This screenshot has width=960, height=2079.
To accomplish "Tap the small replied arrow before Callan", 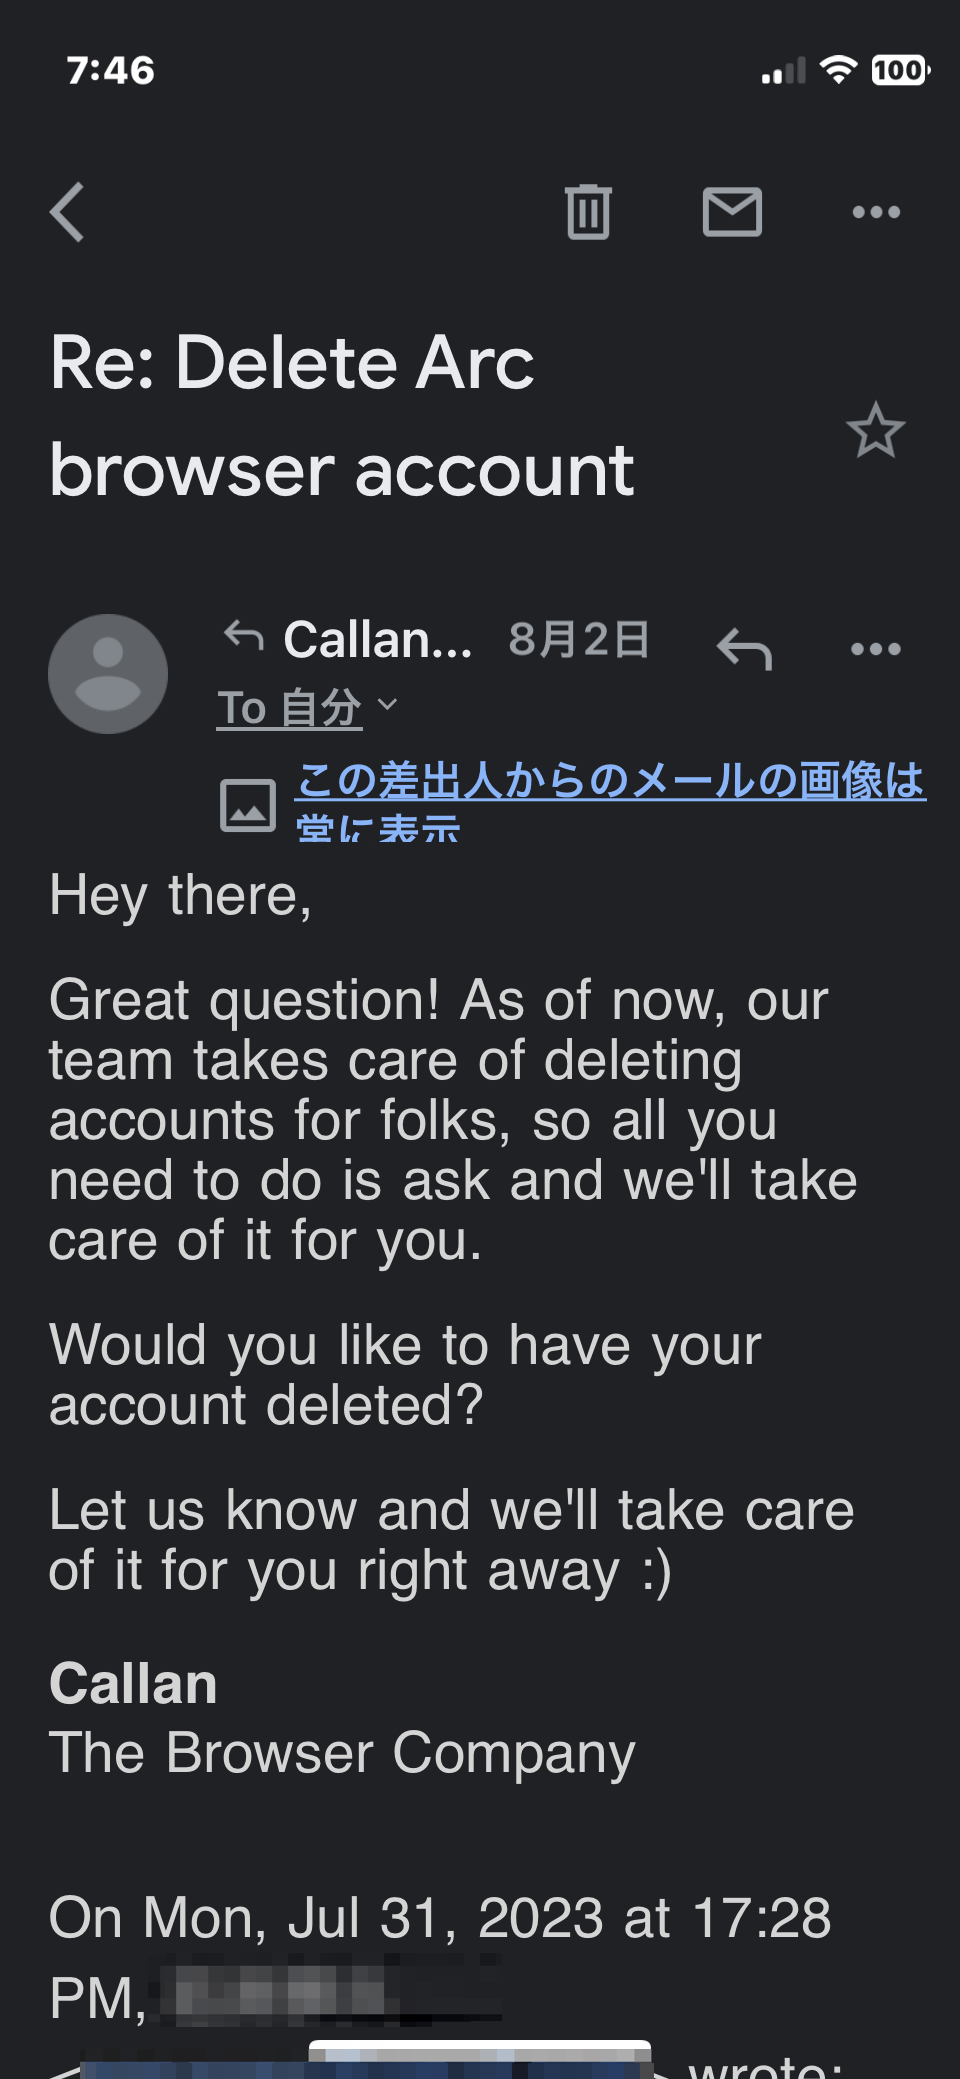I will click(x=243, y=635).
